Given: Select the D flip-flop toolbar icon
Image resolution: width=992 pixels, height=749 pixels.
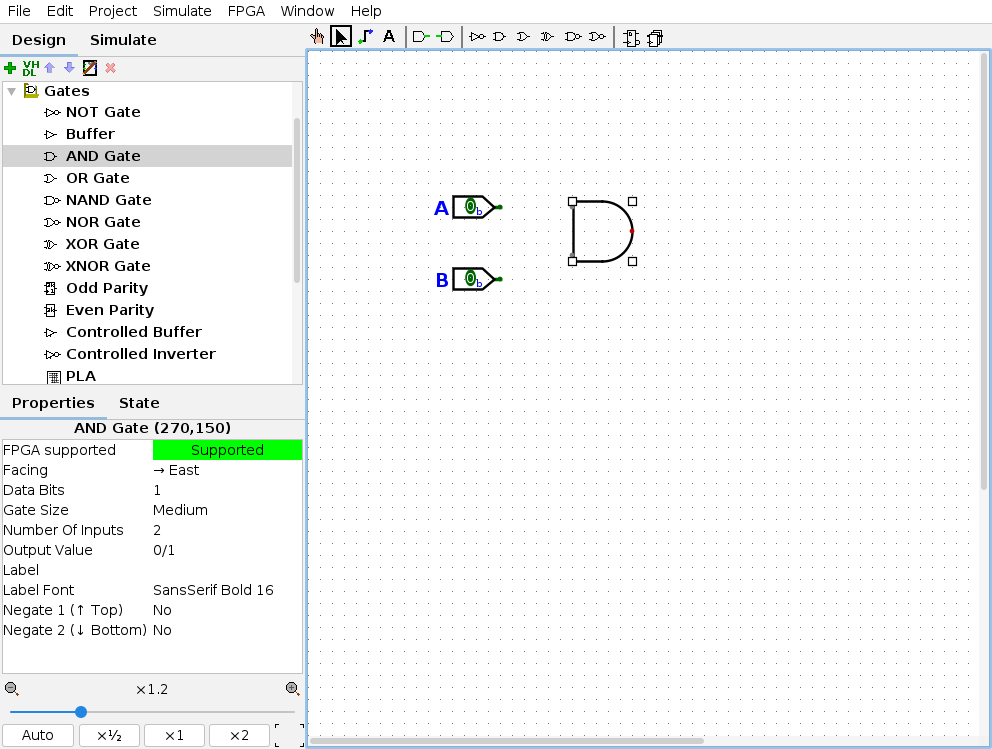Looking at the screenshot, I should pyautogui.click(x=631, y=38).
